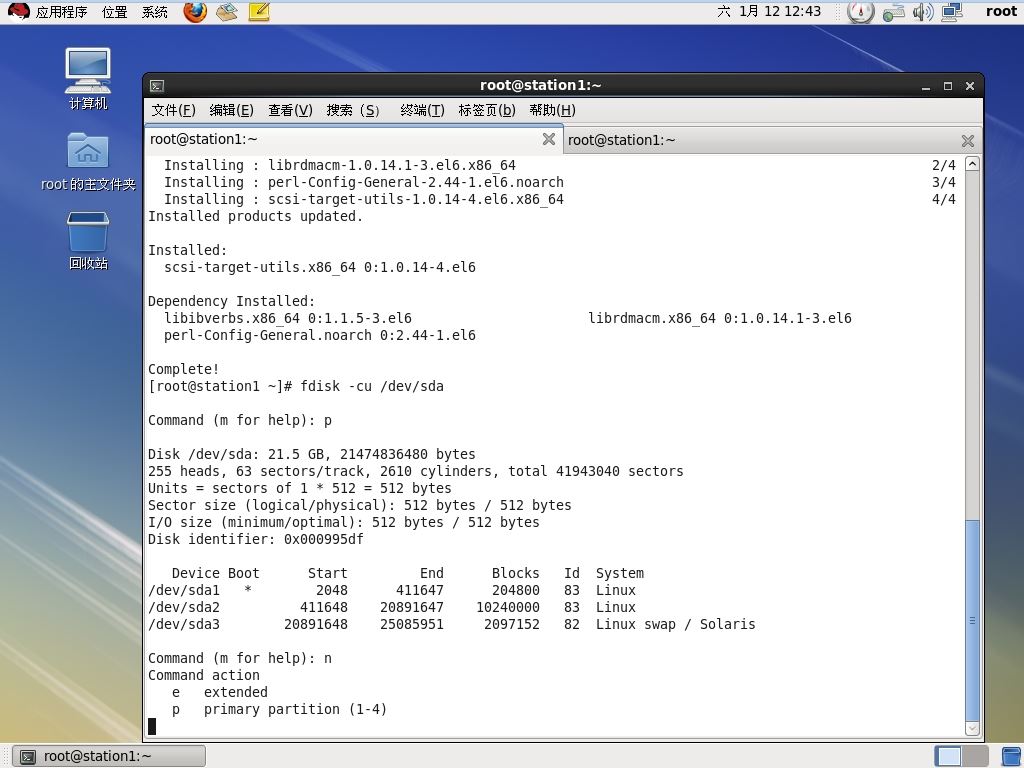Select the second workspace in switcher
Screen dimensions: 1024x768
(x=973, y=756)
